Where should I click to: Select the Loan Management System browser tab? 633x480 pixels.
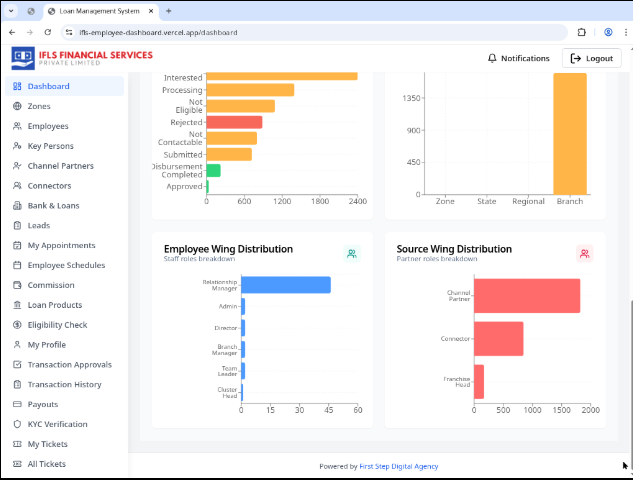tap(99, 10)
